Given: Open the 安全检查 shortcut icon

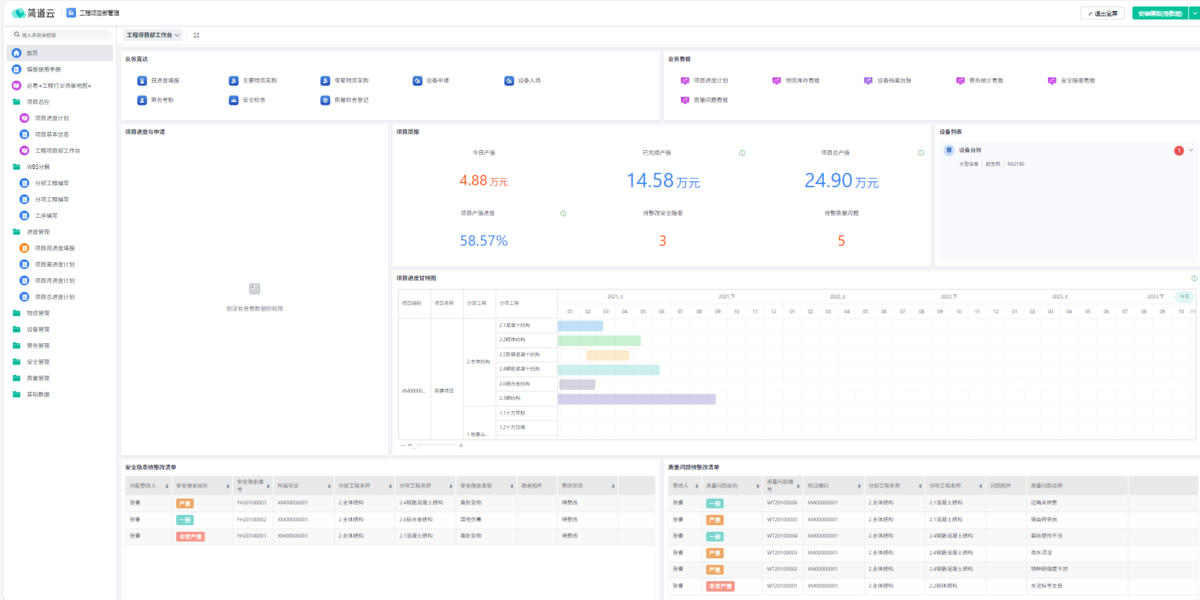Looking at the screenshot, I should pyautogui.click(x=233, y=100).
